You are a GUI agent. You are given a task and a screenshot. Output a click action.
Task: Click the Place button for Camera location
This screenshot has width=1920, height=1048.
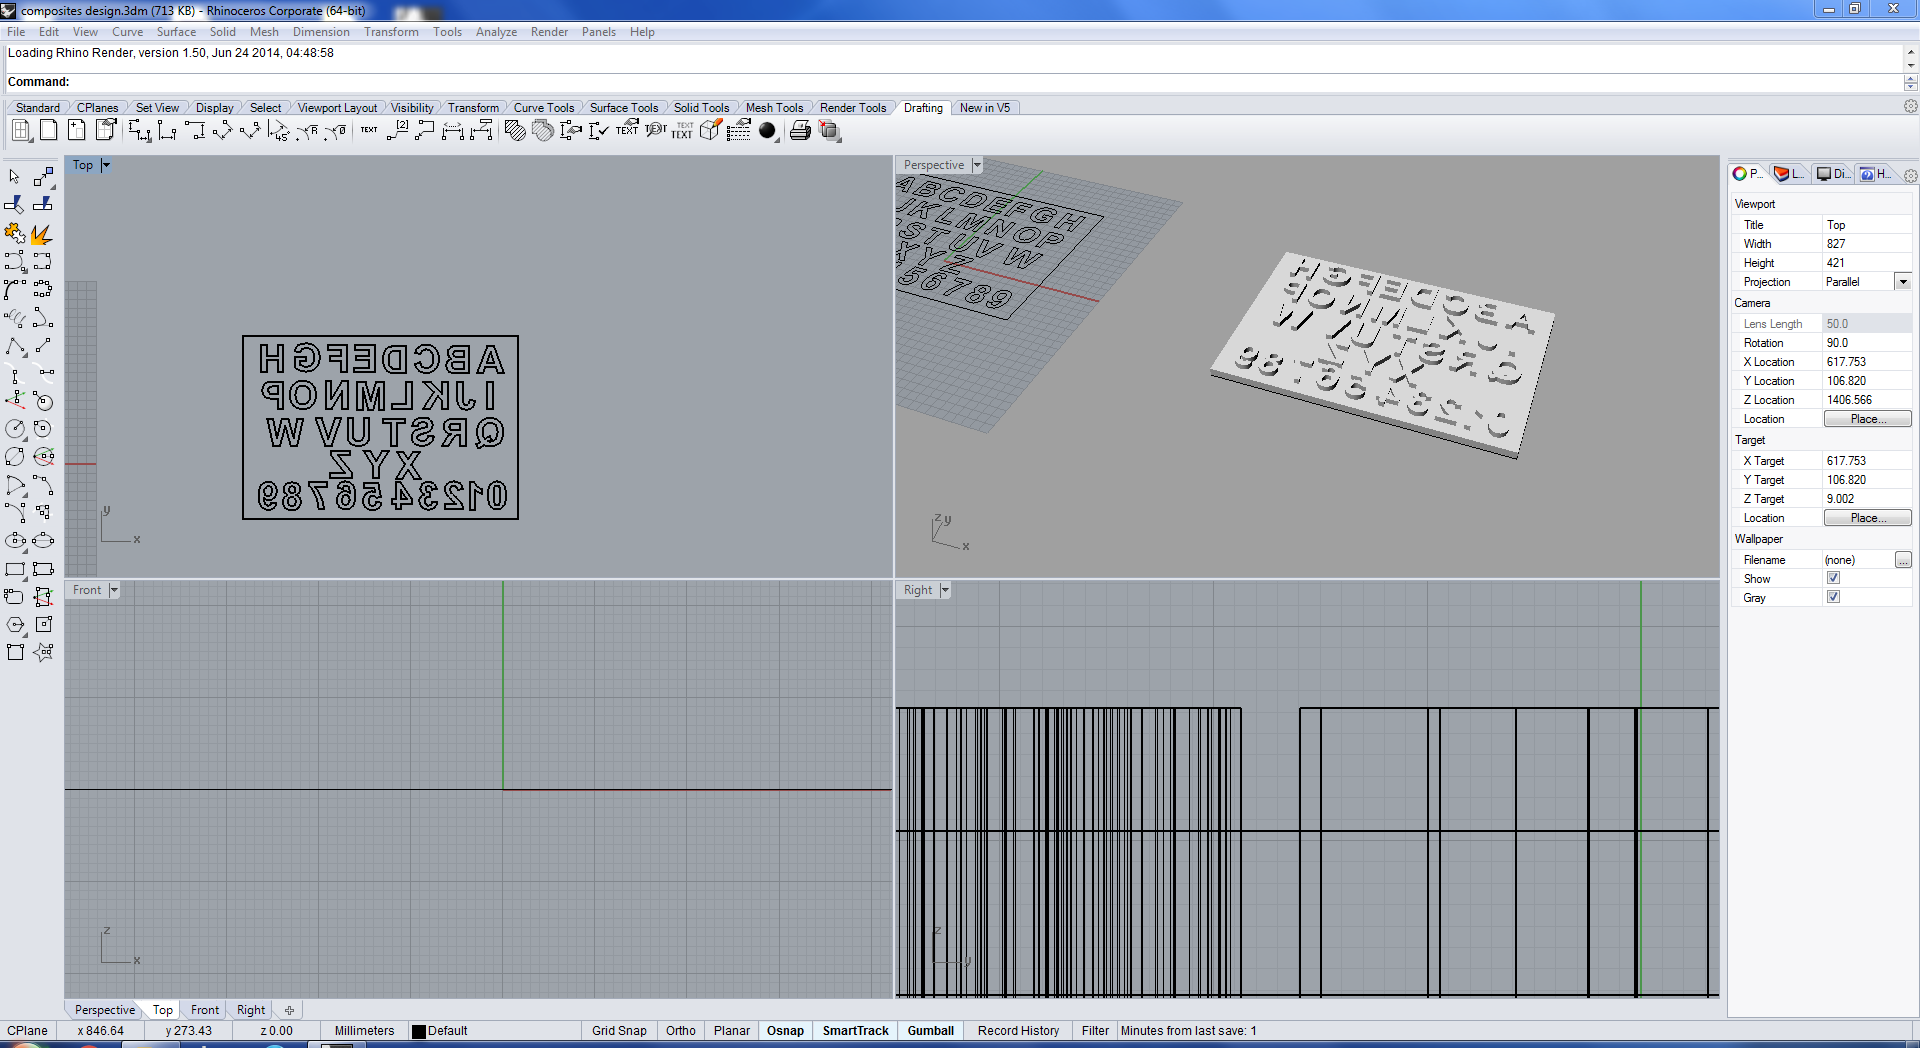(x=1866, y=419)
